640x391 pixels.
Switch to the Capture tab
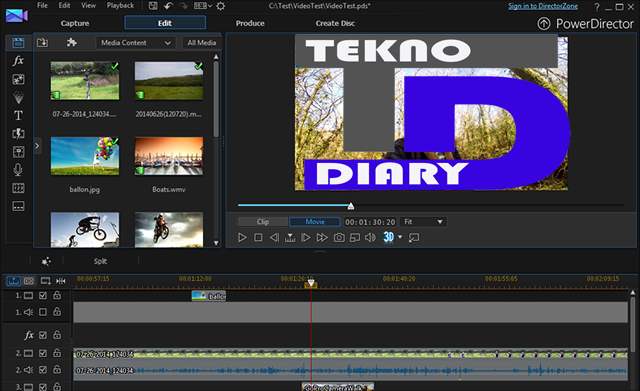click(75, 23)
